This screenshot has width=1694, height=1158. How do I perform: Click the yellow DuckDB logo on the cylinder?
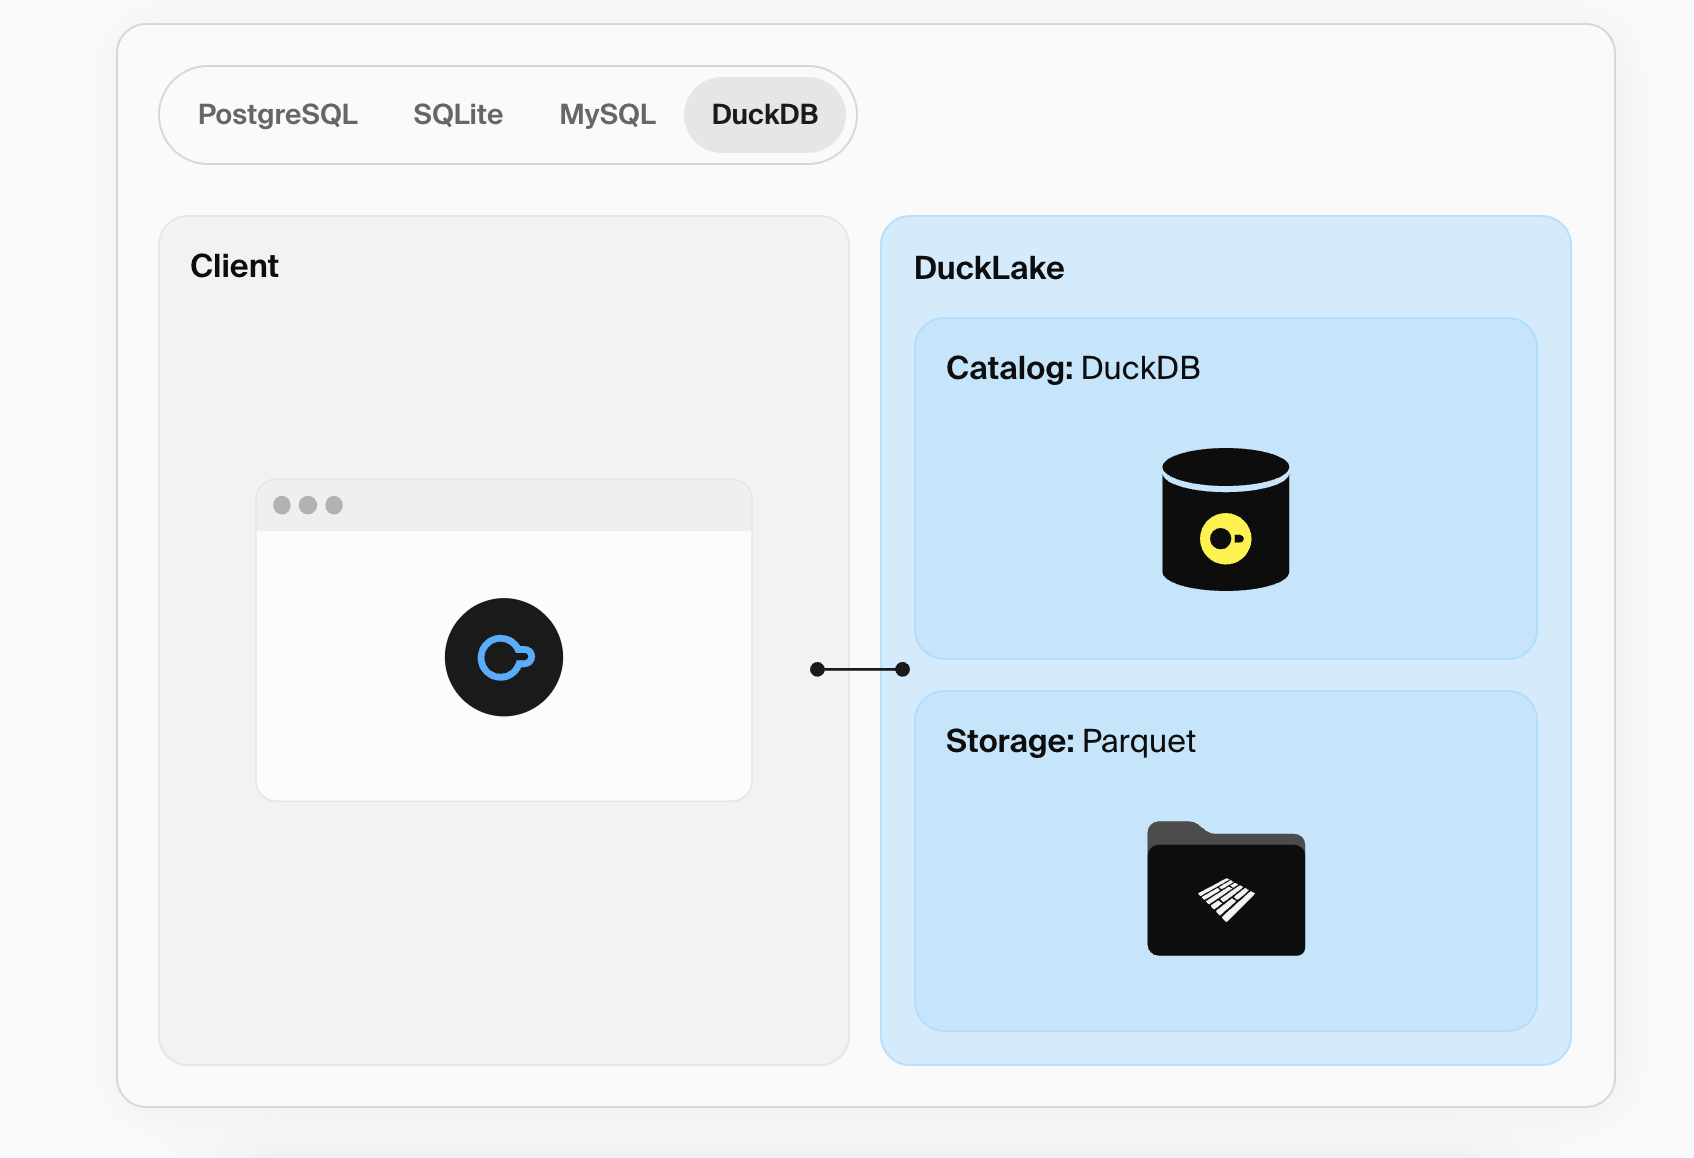point(1225,539)
